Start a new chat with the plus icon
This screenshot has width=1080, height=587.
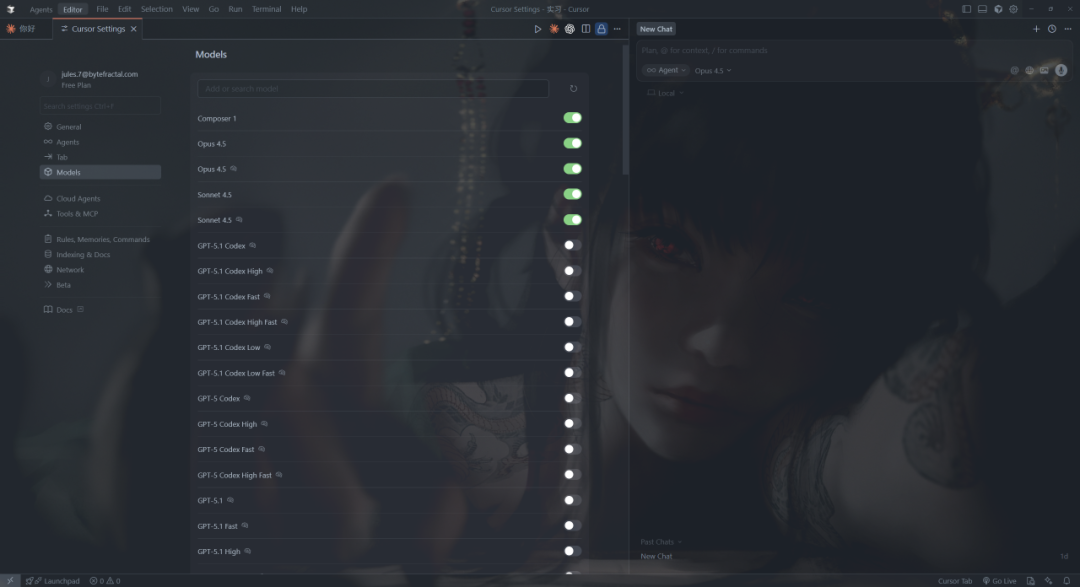point(1036,29)
